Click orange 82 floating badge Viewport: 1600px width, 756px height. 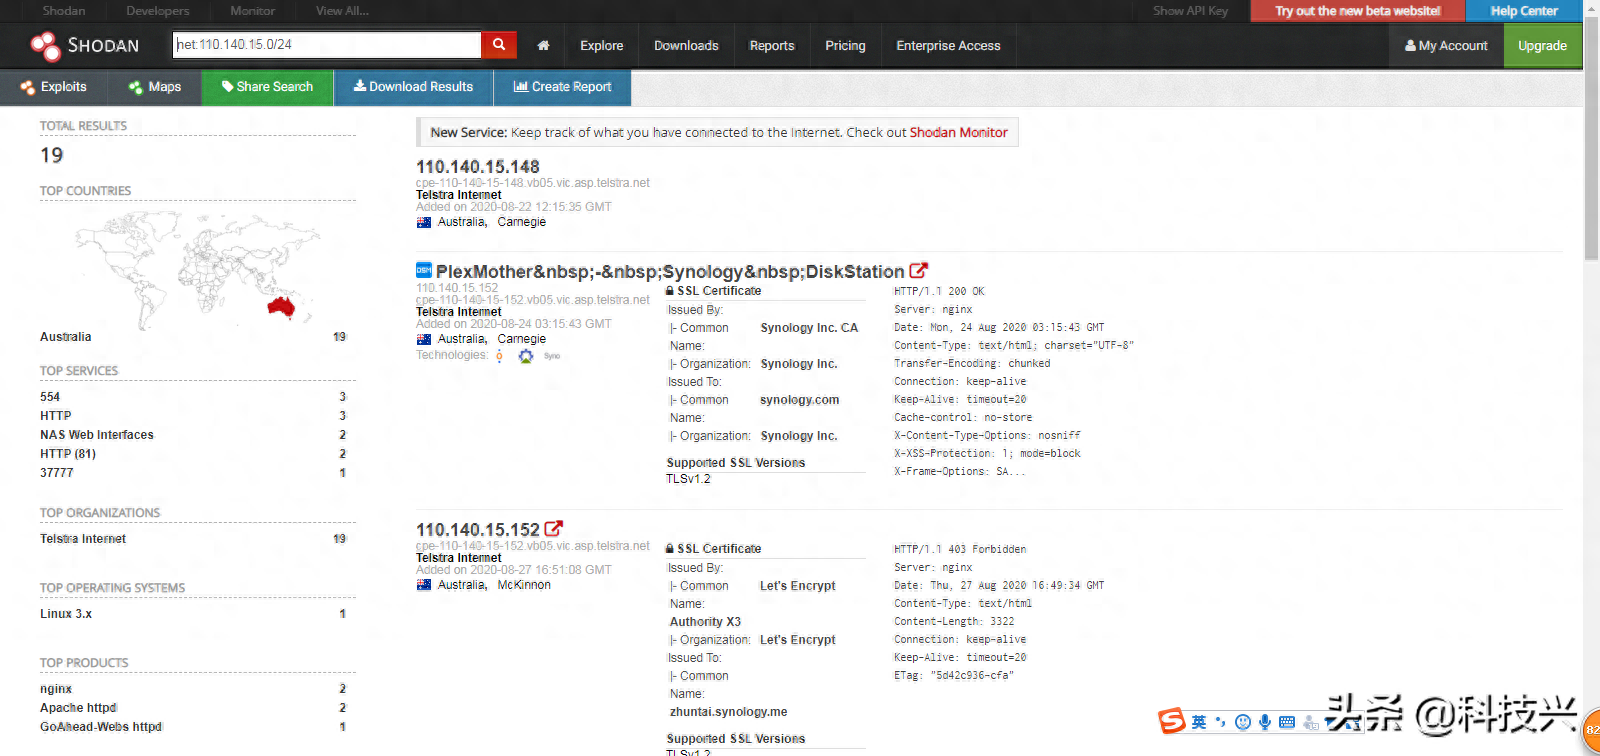pyautogui.click(x=1591, y=728)
